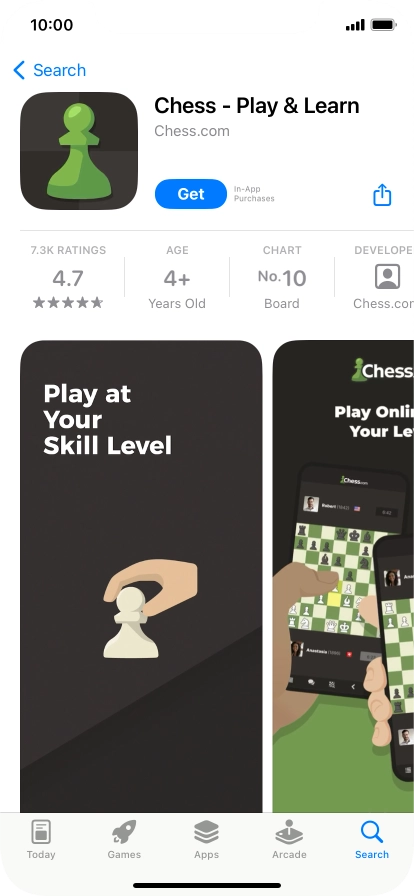Tap the developer person icon
The height and width of the screenshot is (896, 414).
tap(387, 277)
